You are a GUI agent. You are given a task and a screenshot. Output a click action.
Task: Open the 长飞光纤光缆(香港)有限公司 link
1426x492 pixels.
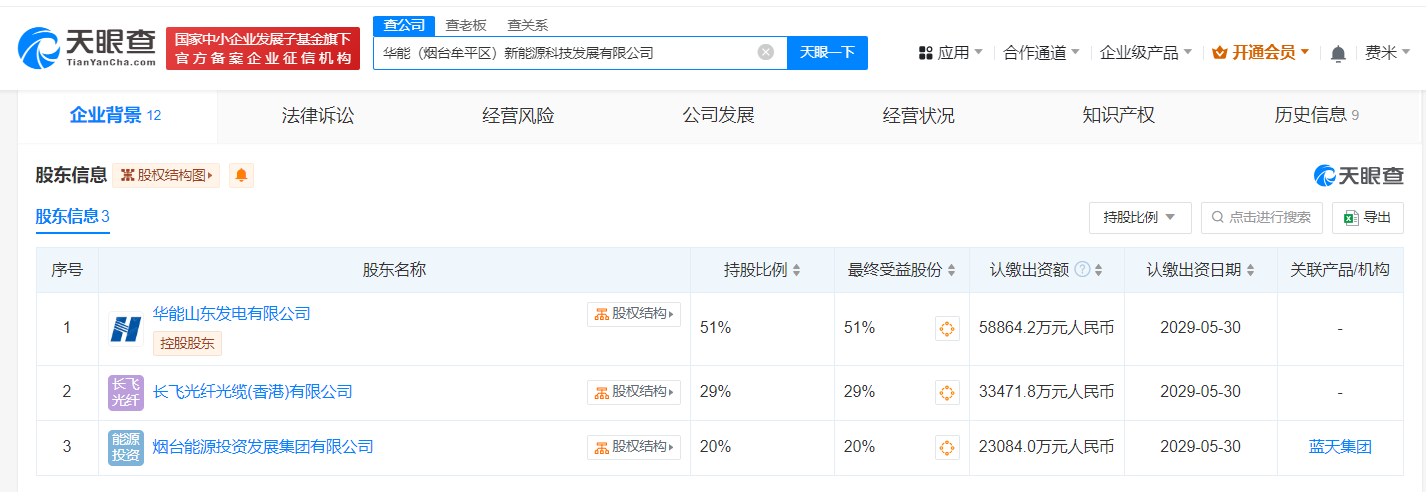click(252, 392)
